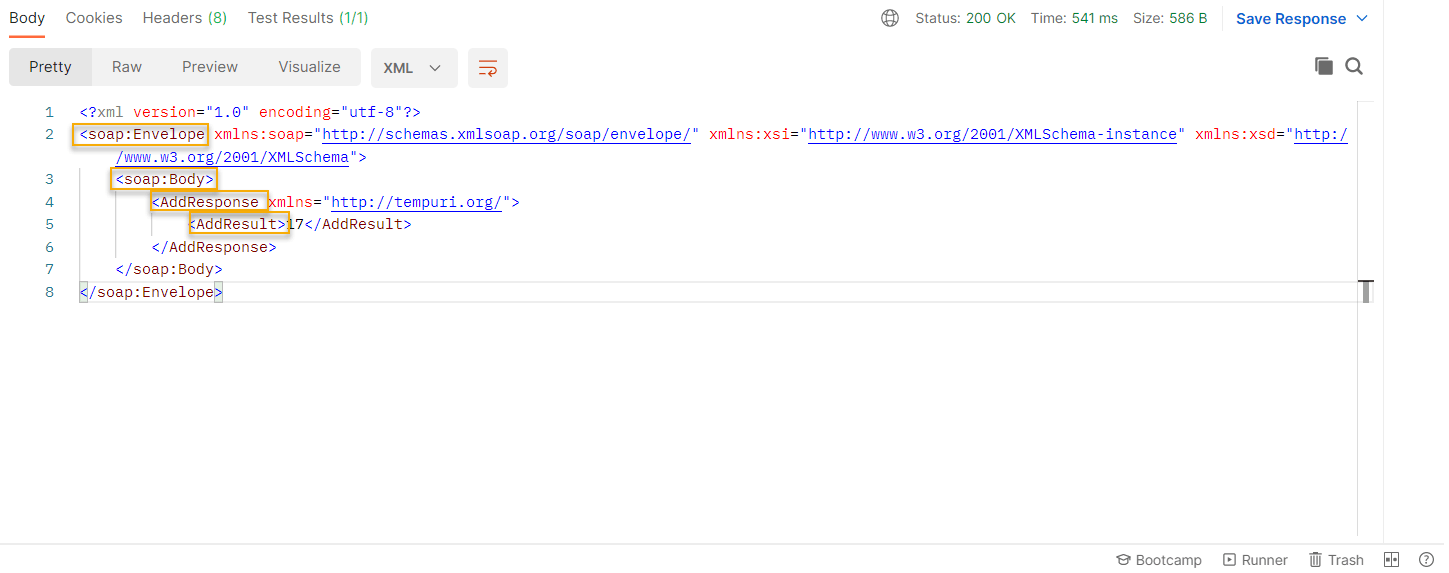Open the XML format dropdown
The image size is (1449, 573).
[x=414, y=68]
